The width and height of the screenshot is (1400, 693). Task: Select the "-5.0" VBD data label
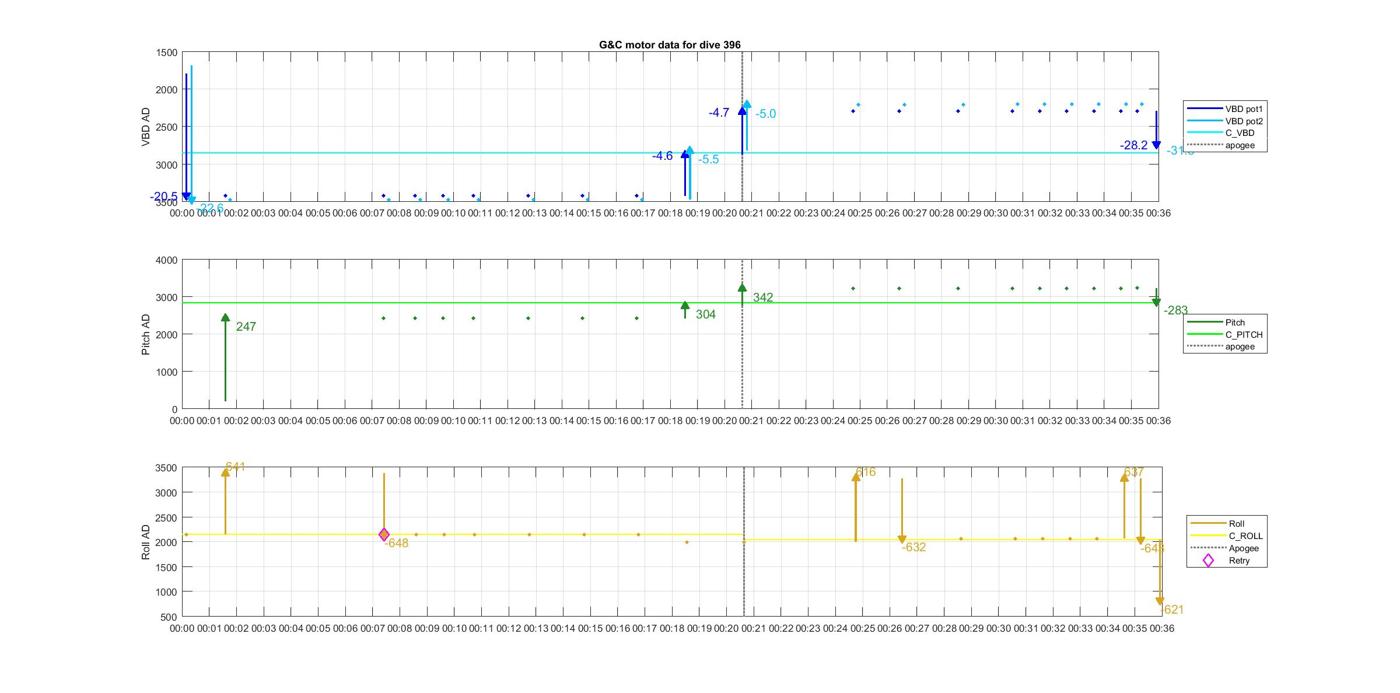766,114
